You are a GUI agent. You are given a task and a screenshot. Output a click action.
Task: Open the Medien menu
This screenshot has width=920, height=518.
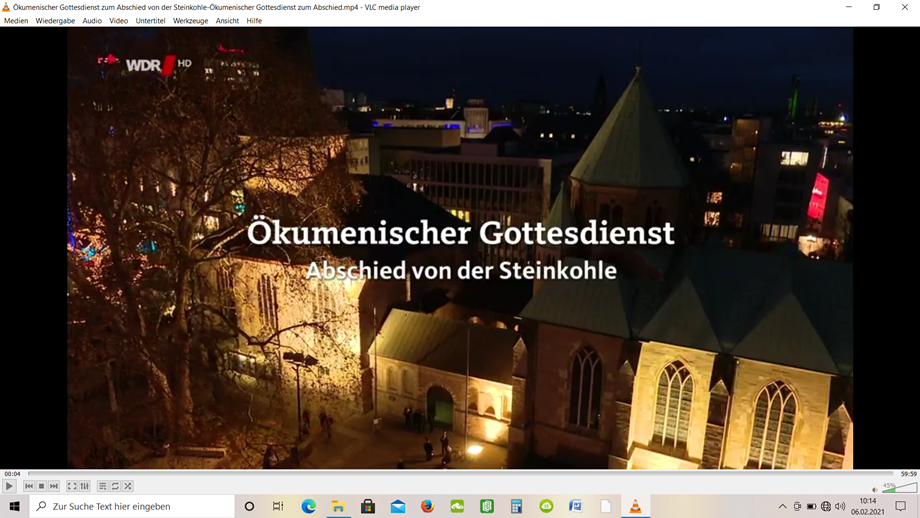[16, 21]
